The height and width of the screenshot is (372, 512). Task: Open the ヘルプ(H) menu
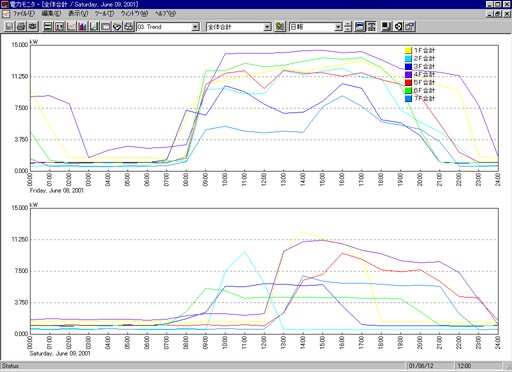[165, 14]
